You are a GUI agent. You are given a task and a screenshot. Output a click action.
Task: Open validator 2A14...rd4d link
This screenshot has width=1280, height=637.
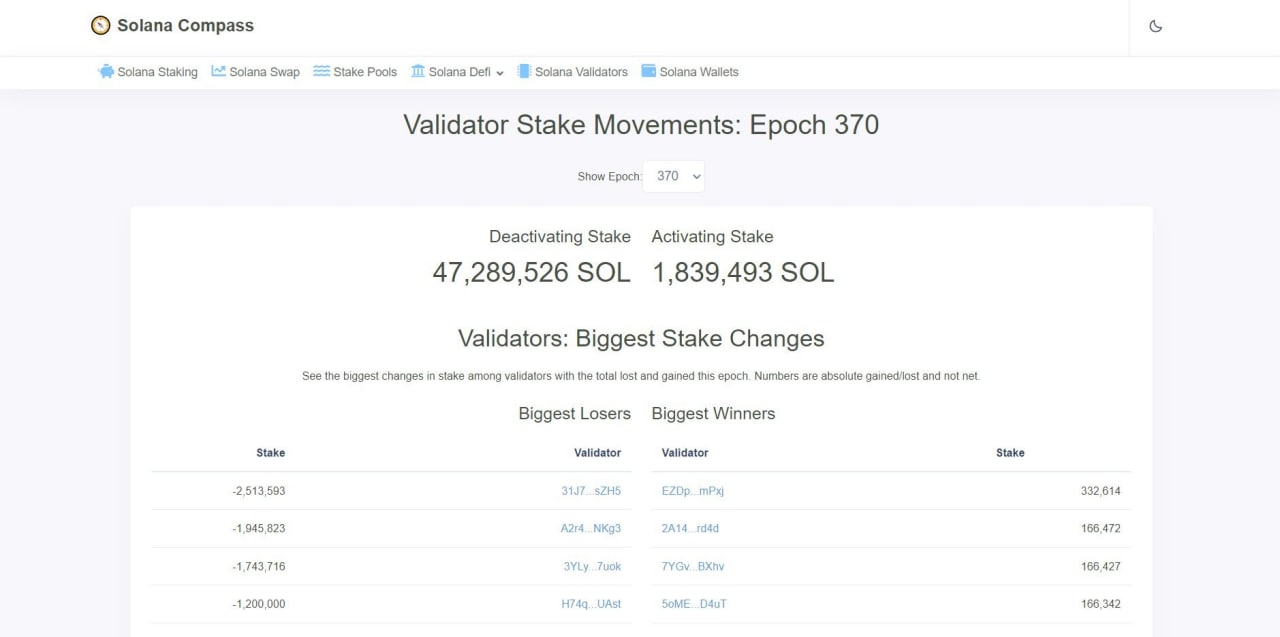[x=690, y=528]
